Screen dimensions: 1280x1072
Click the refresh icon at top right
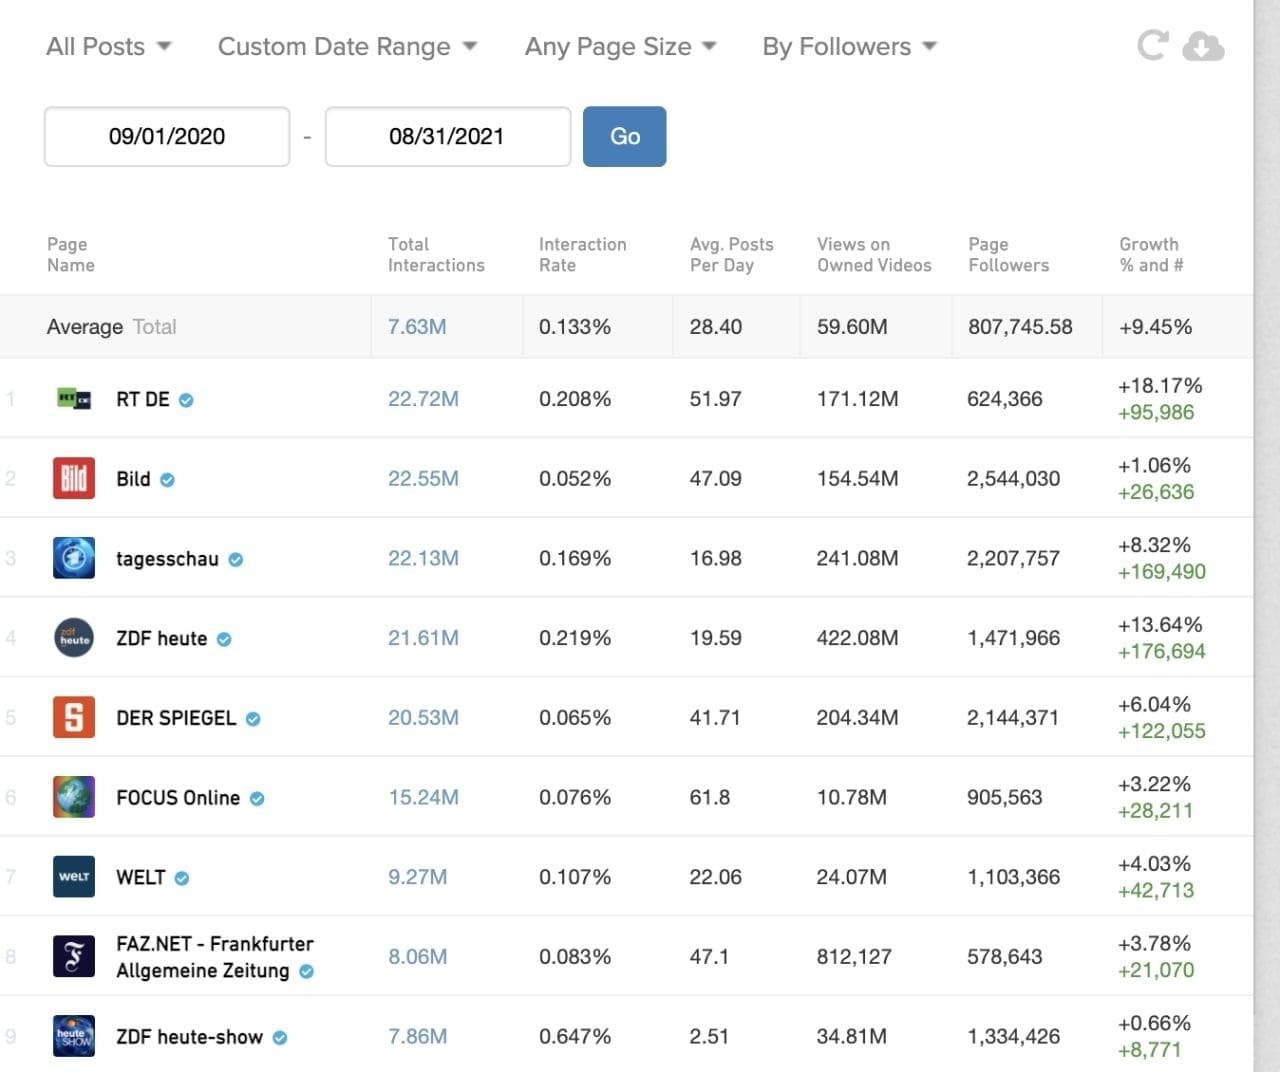coord(1152,45)
